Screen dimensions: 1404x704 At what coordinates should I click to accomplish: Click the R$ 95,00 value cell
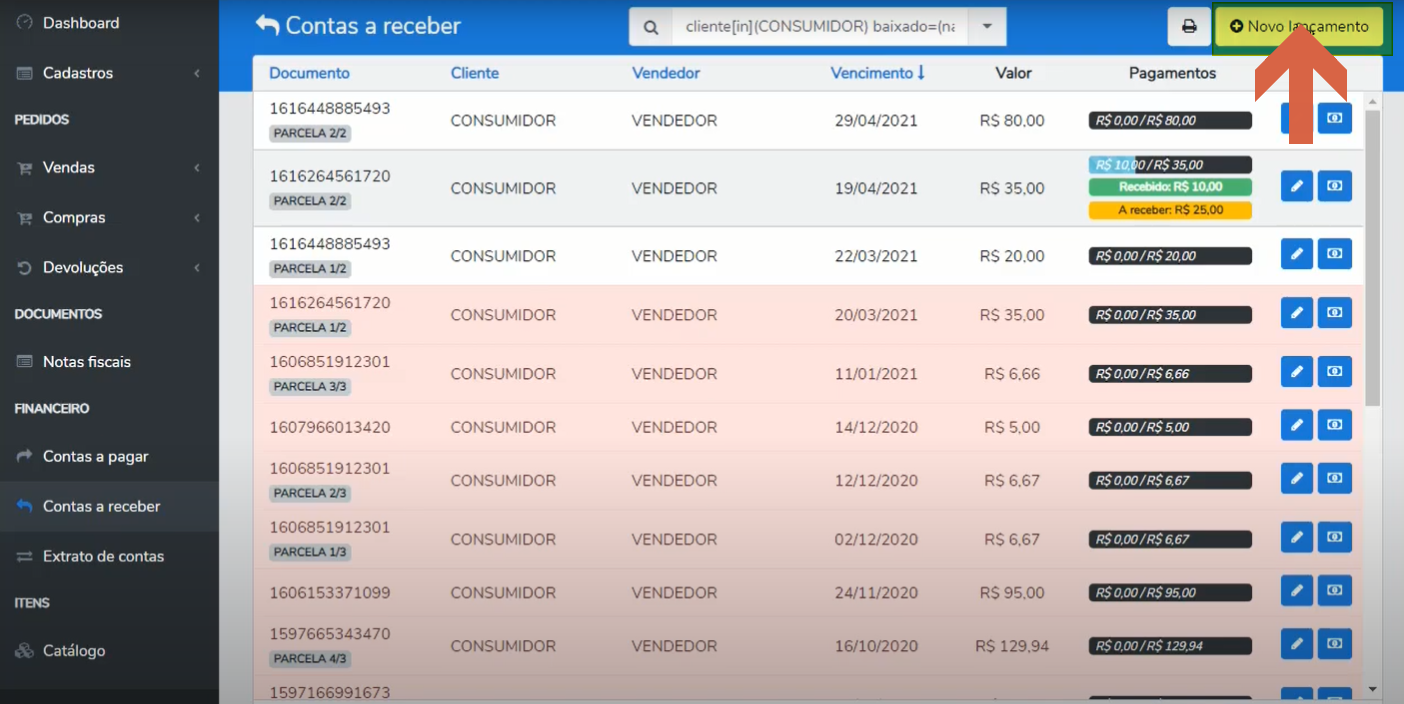pyautogui.click(x=1012, y=592)
